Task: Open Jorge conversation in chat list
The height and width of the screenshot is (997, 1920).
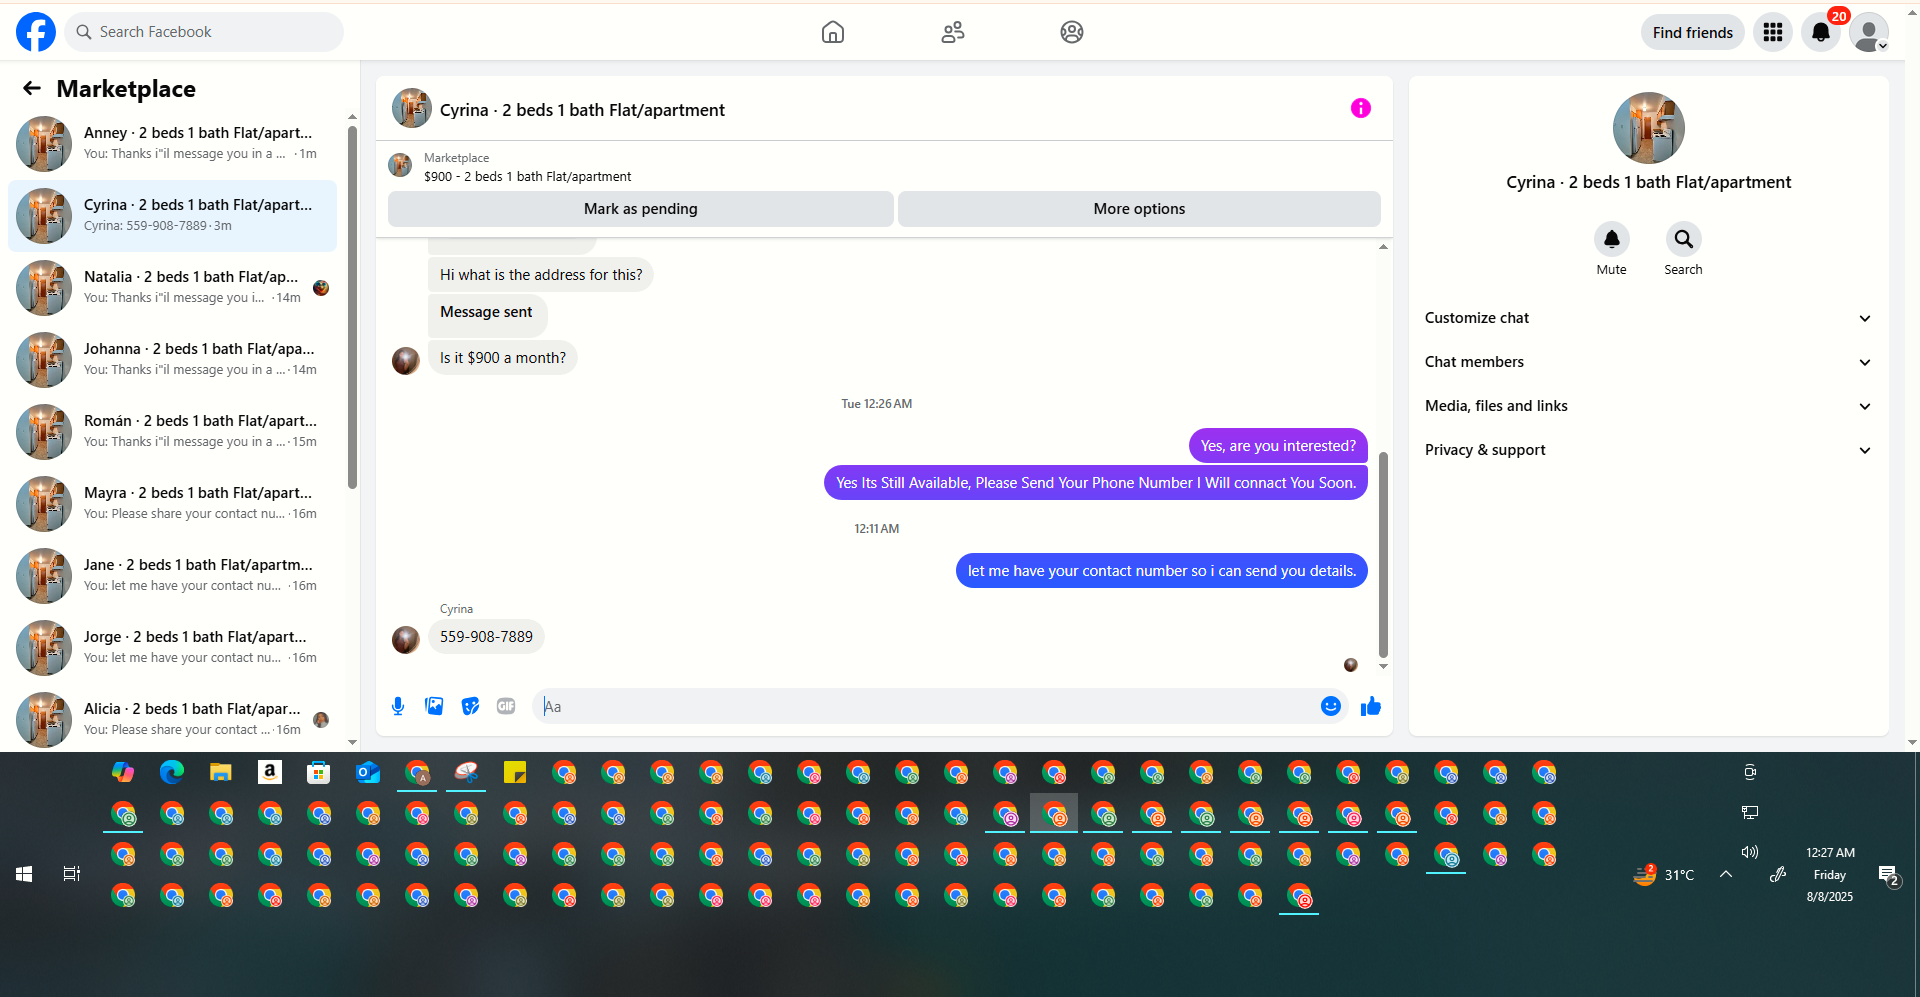Action: [172, 648]
